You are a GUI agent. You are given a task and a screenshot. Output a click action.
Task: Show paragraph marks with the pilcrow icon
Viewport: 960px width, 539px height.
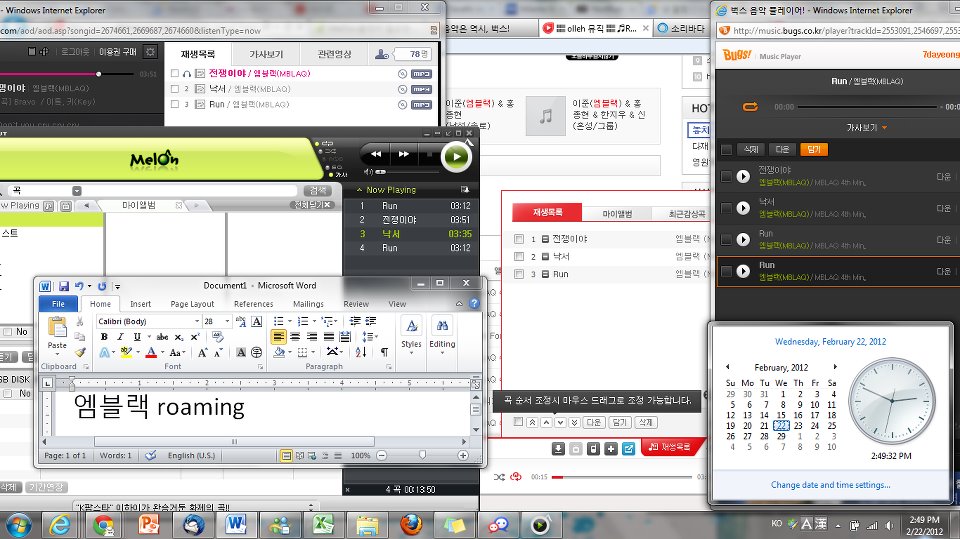(x=384, y=352)
